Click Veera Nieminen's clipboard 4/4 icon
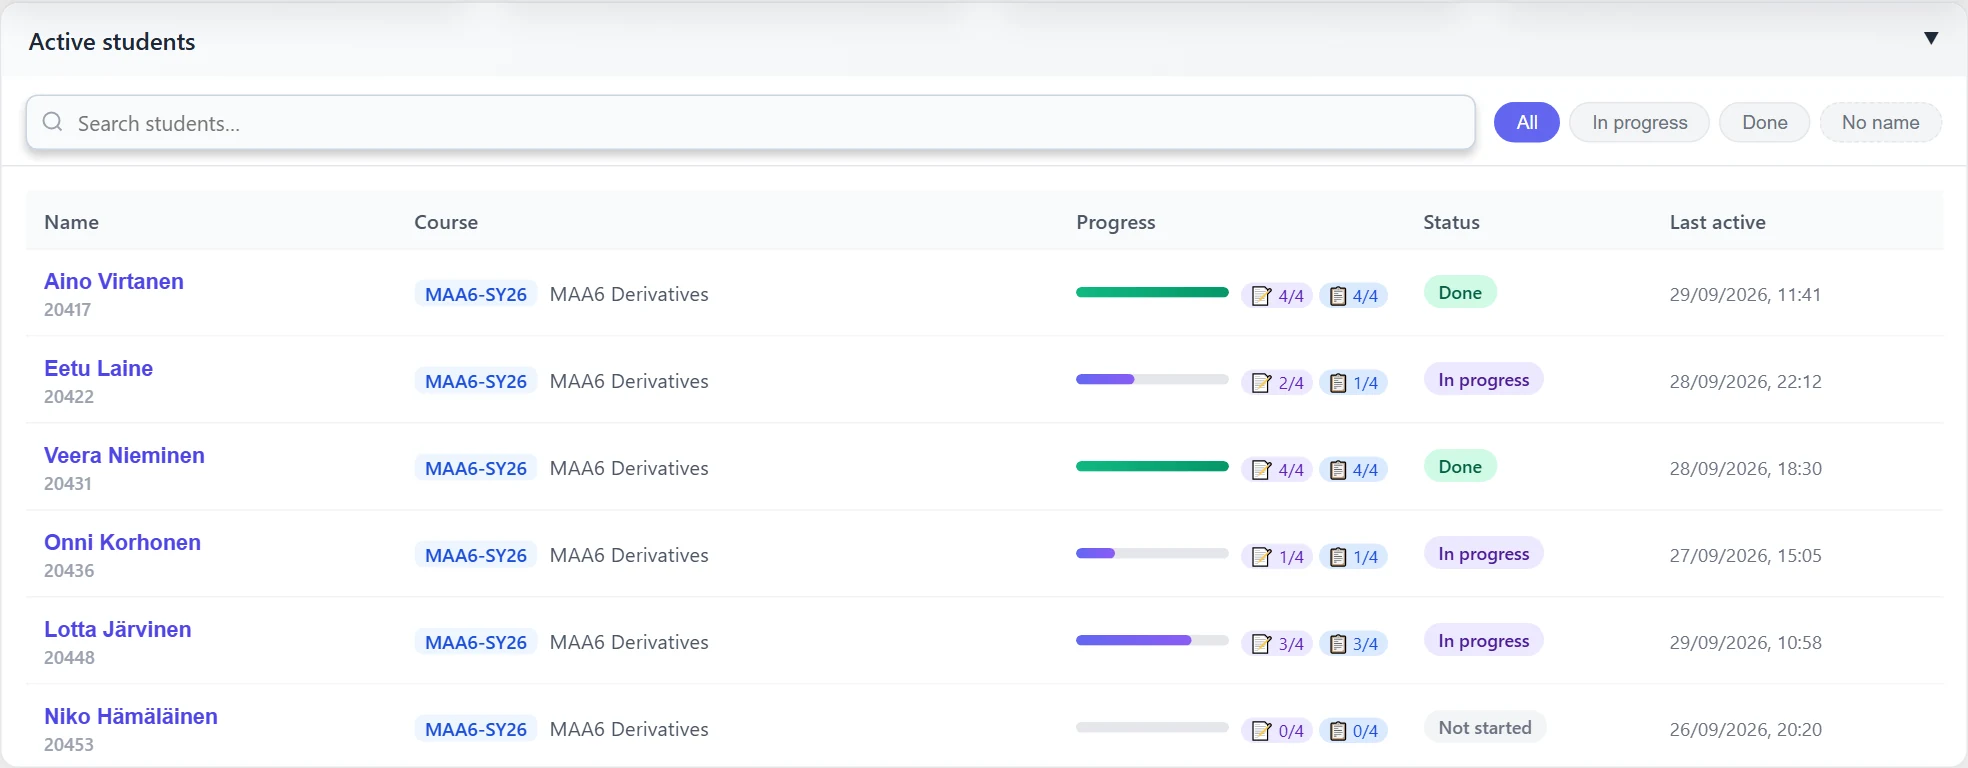The height and width of the screenshot is (768, 1968). pos(1338,470)
